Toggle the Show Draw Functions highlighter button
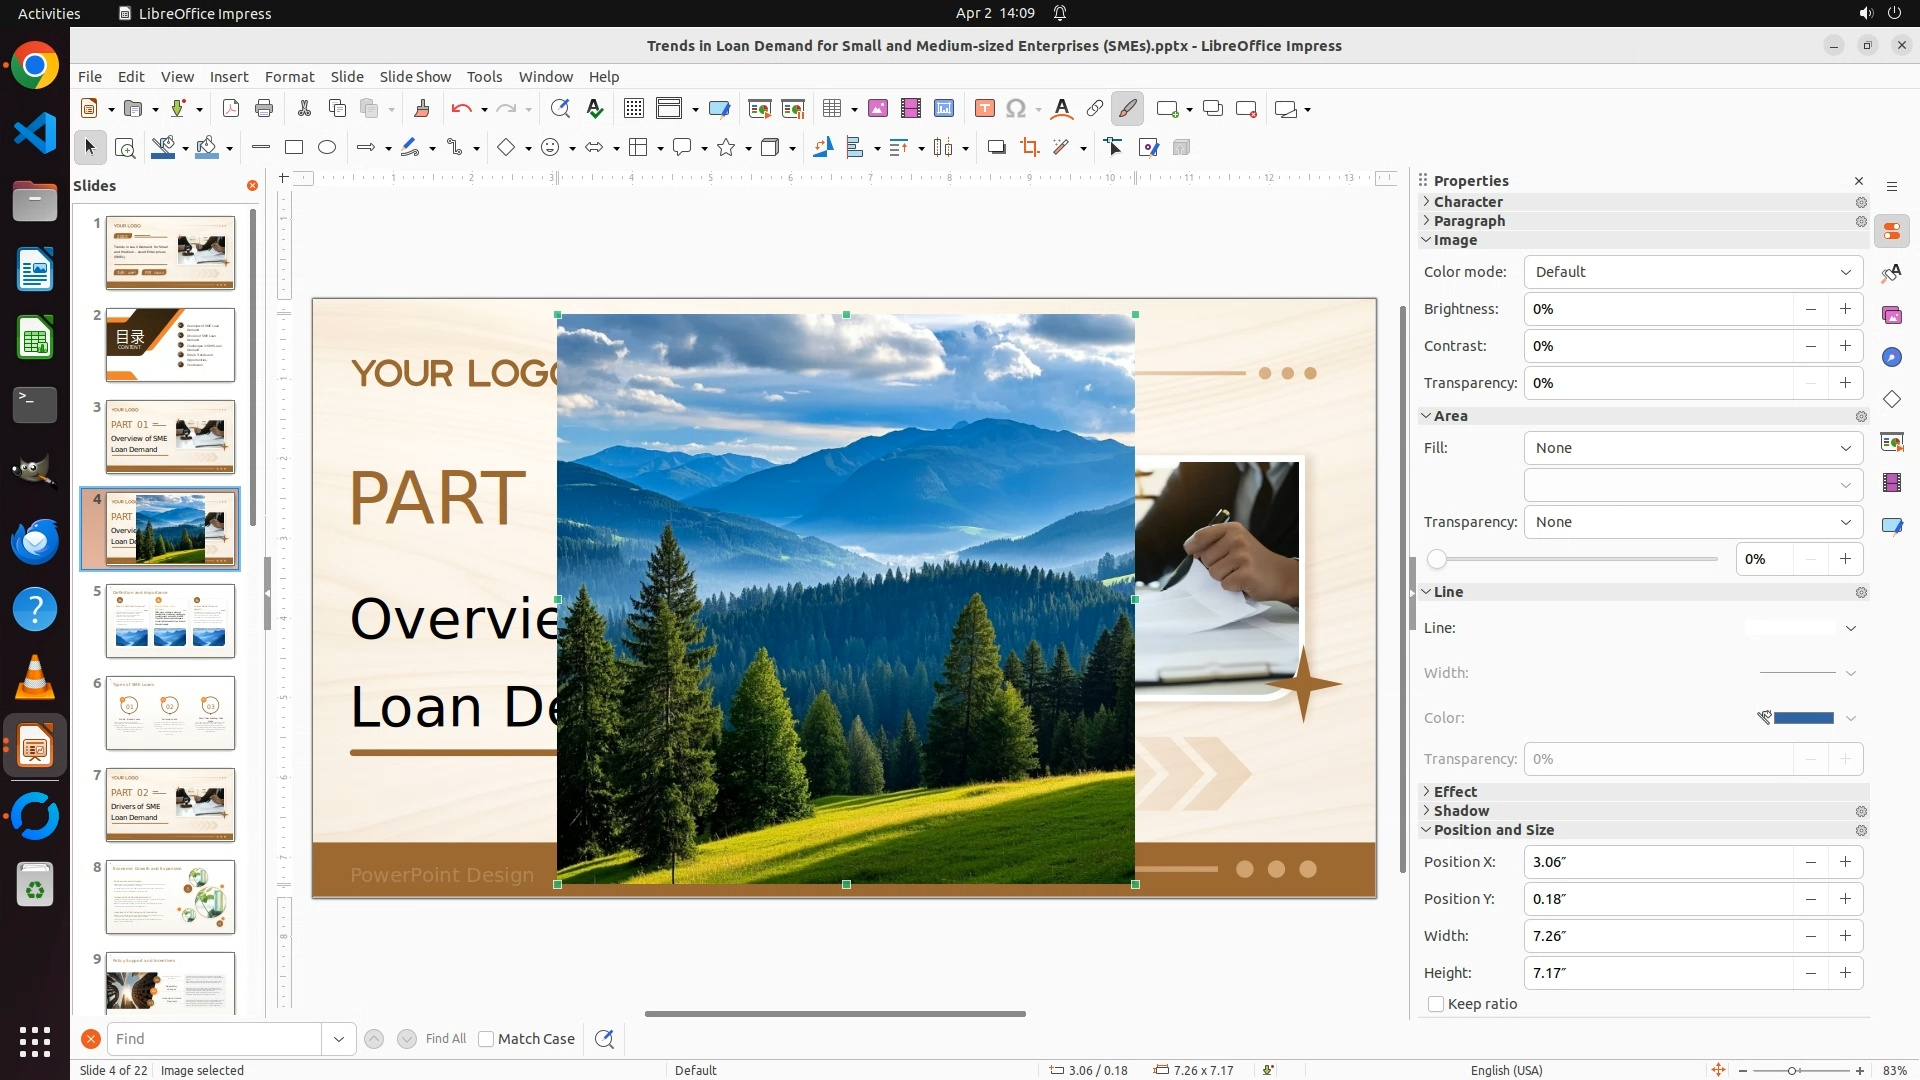1920x1080 pixels. tap(1127, 109)
